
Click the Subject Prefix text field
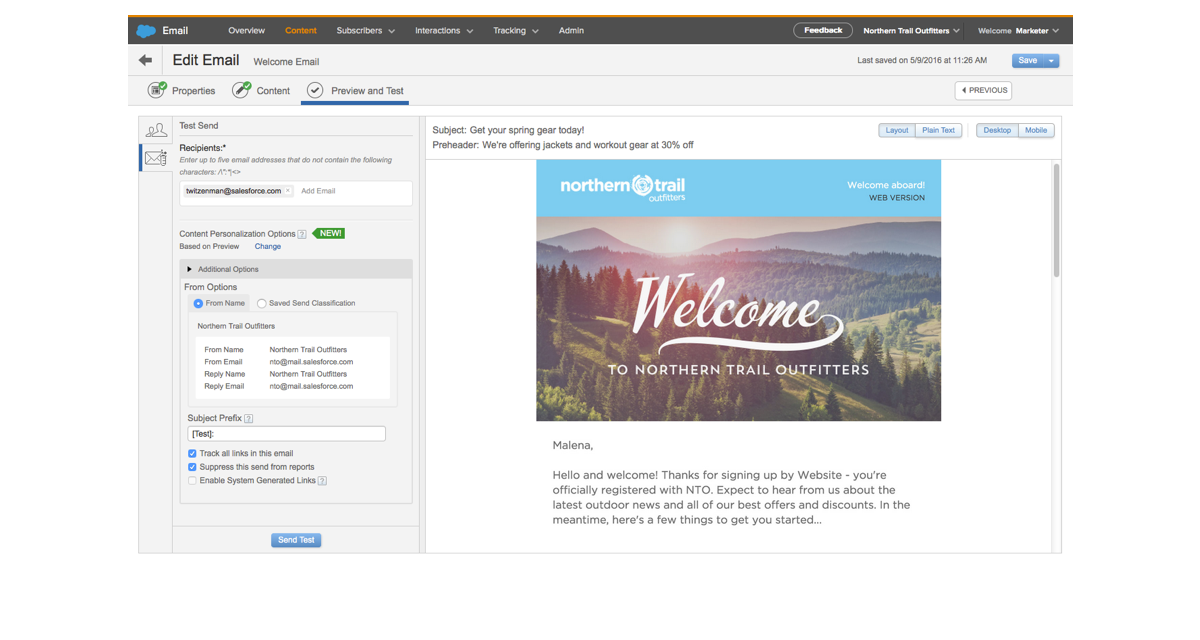286,434
